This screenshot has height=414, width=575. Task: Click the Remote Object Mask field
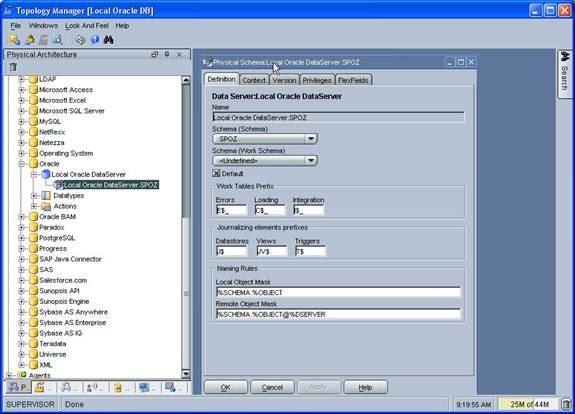(x=338, y=314)
